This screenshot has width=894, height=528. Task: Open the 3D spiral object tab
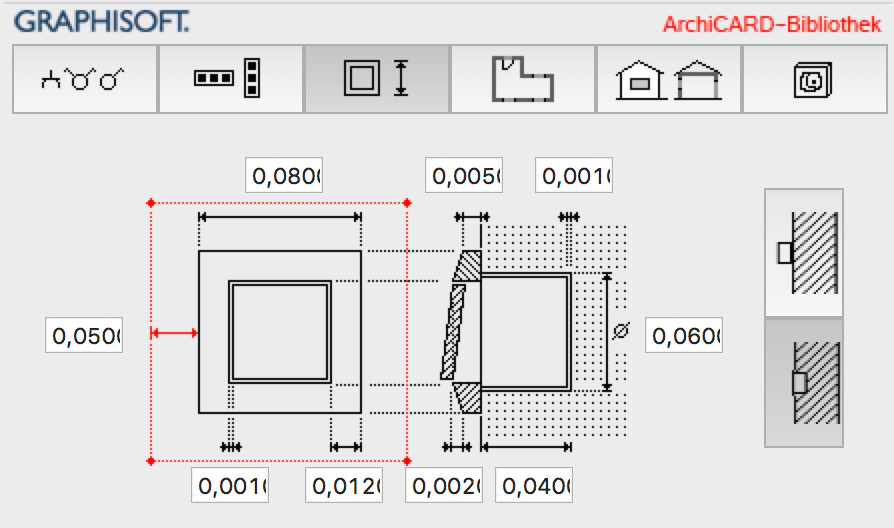(815, 79)
